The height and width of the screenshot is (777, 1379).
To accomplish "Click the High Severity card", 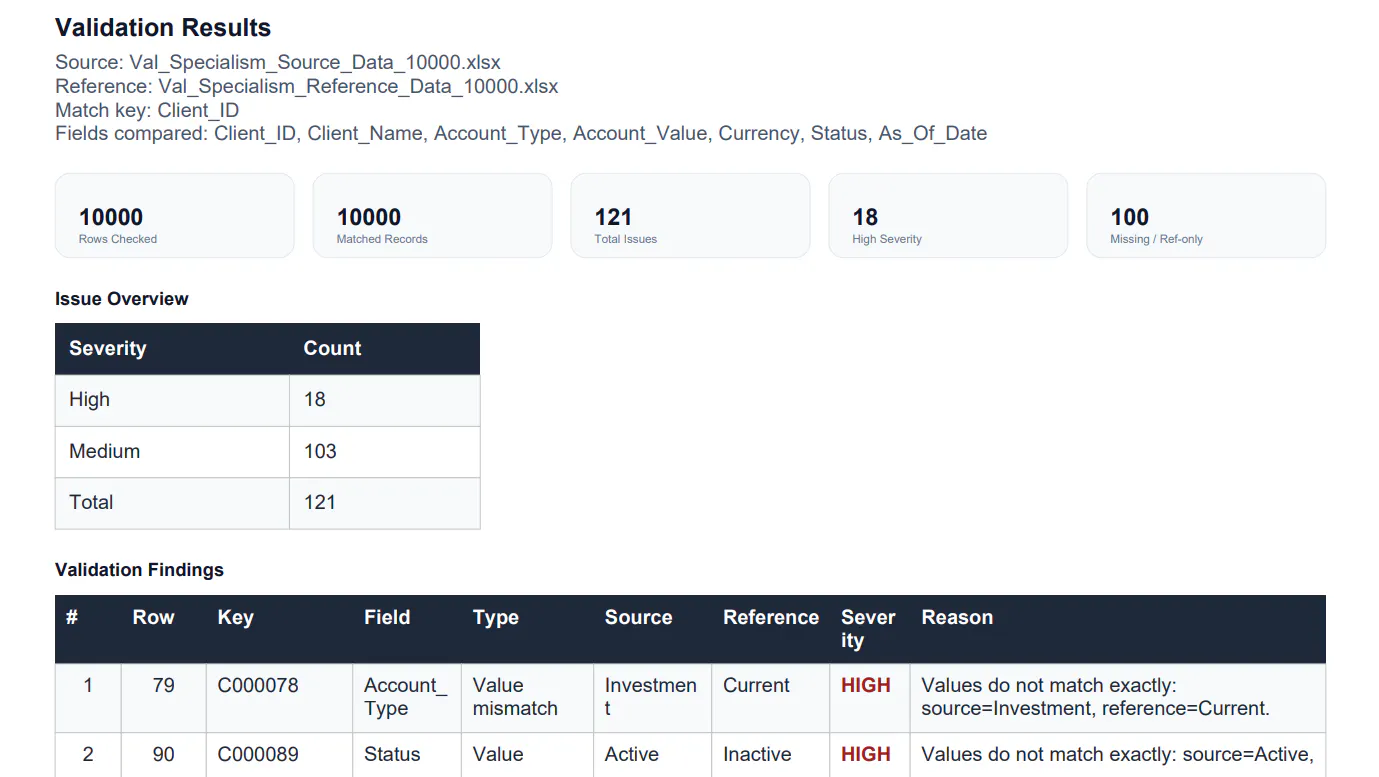I will click(x=948, y=216).
